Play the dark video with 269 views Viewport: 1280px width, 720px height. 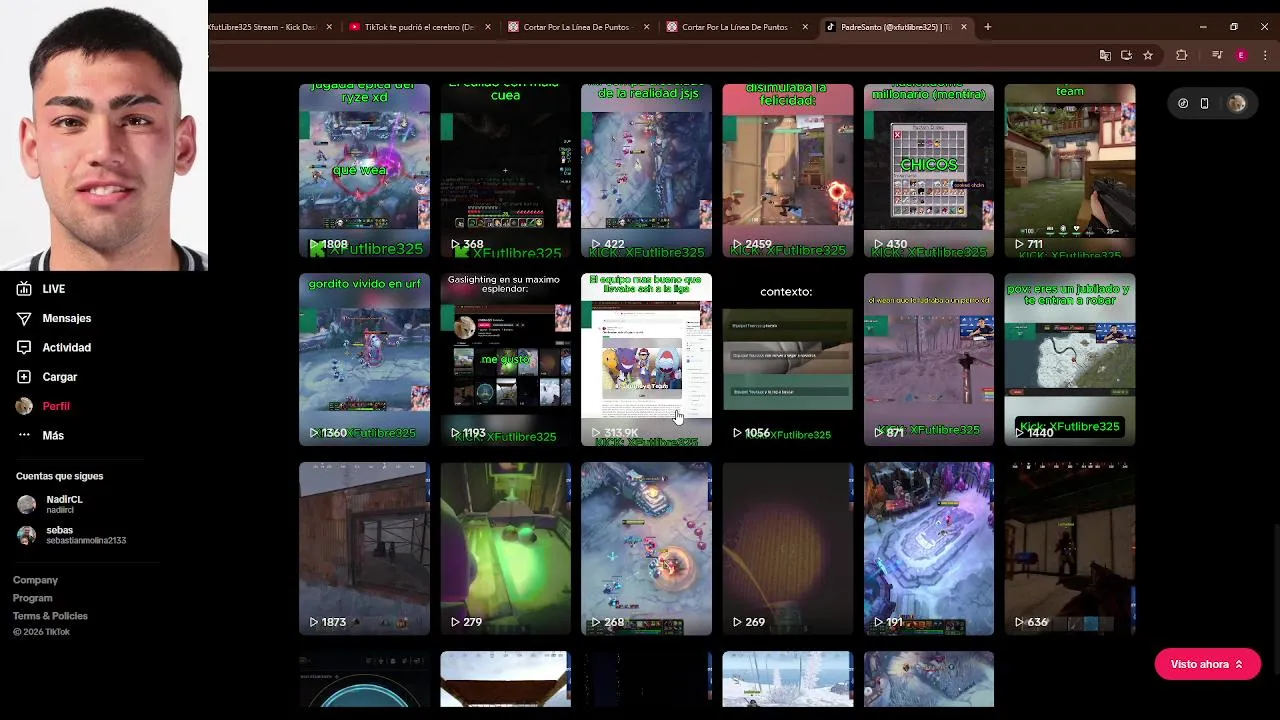[788, 548]
